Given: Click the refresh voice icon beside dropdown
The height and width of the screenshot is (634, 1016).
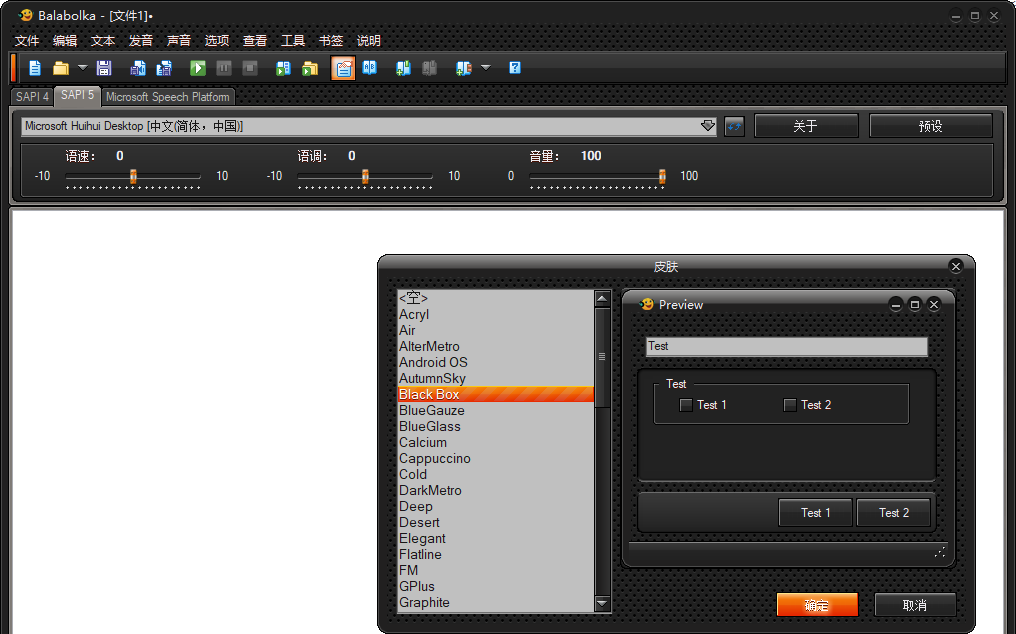Looking at the screenshot, I should 734,126.
